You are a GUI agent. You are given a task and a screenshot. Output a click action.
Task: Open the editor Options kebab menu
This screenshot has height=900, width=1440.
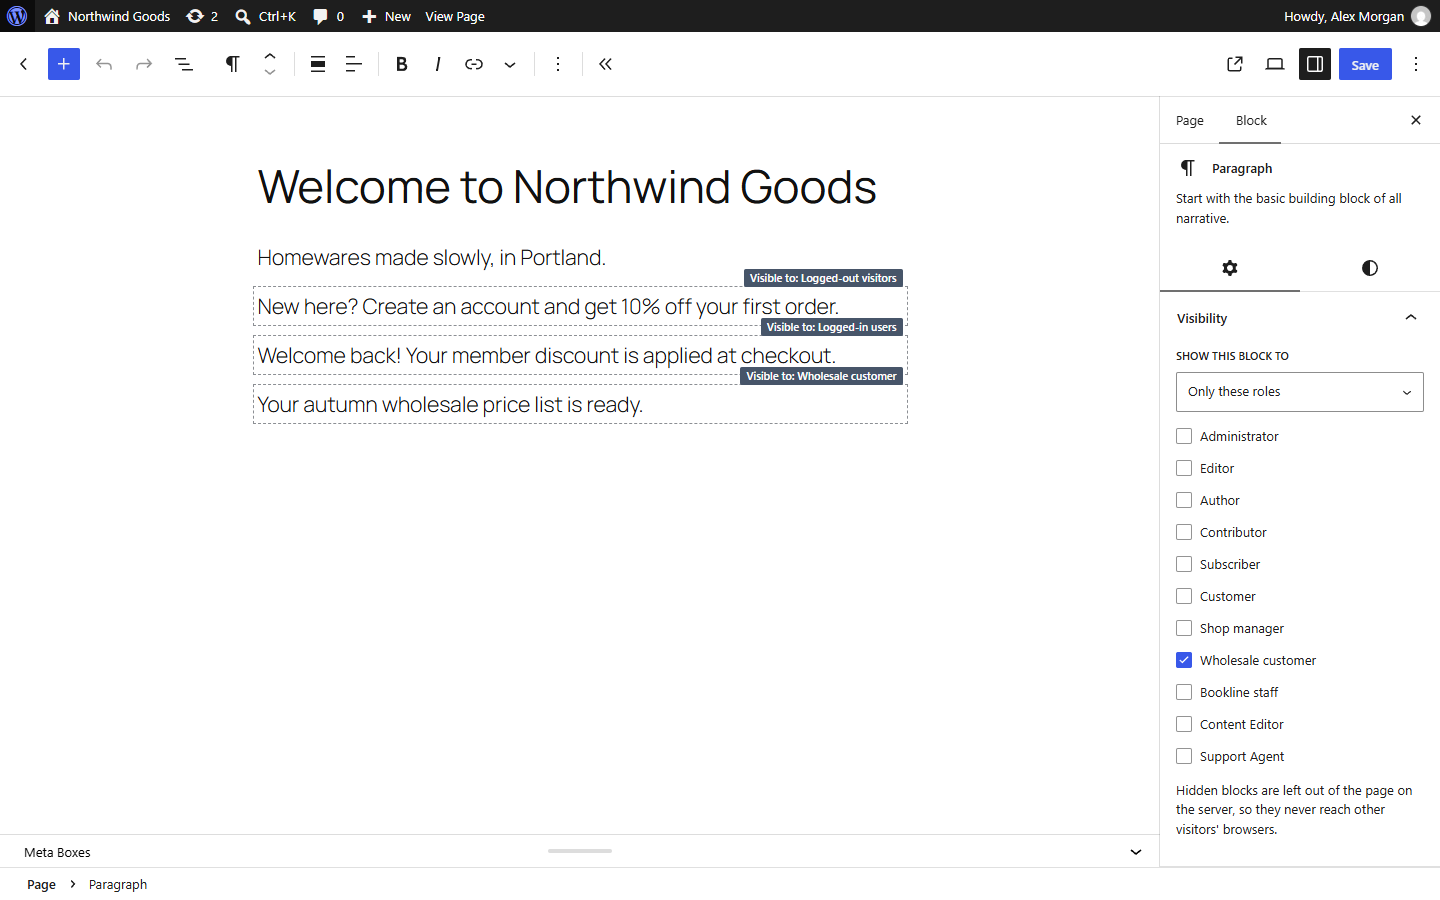1416,64
